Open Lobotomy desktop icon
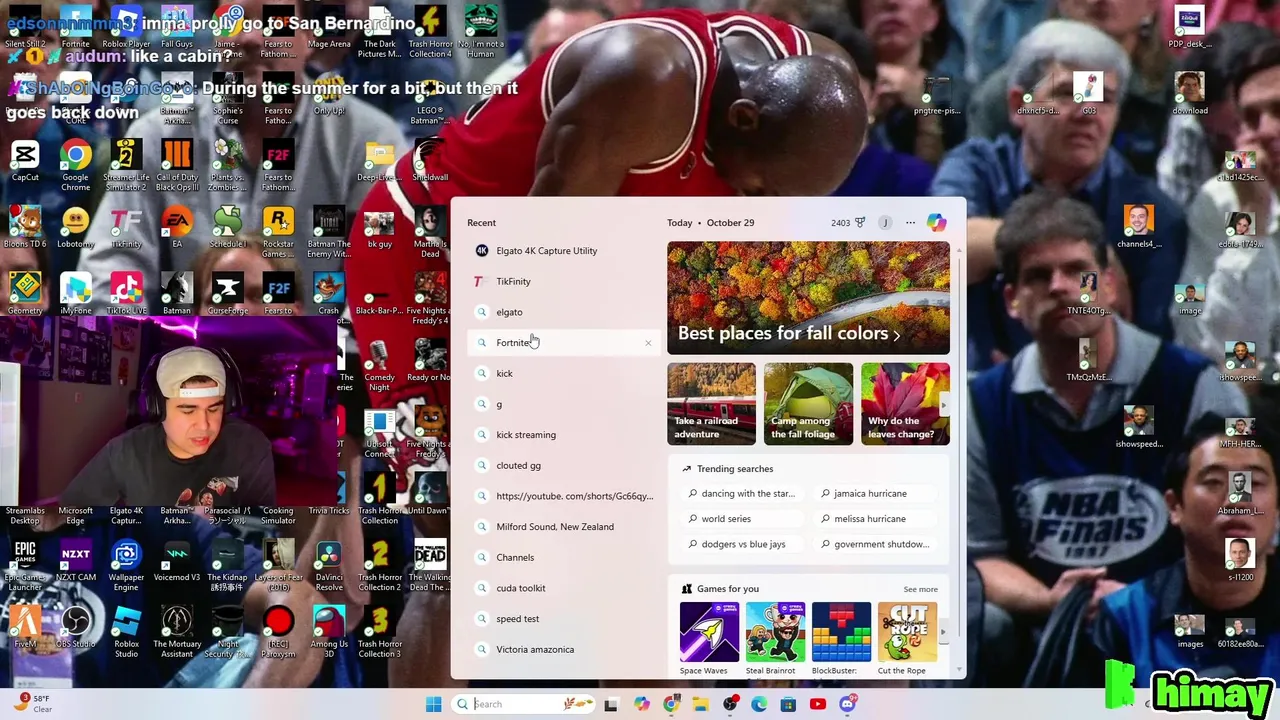Viewport: 1280px width, 720px height. click(x=75, y=227)
